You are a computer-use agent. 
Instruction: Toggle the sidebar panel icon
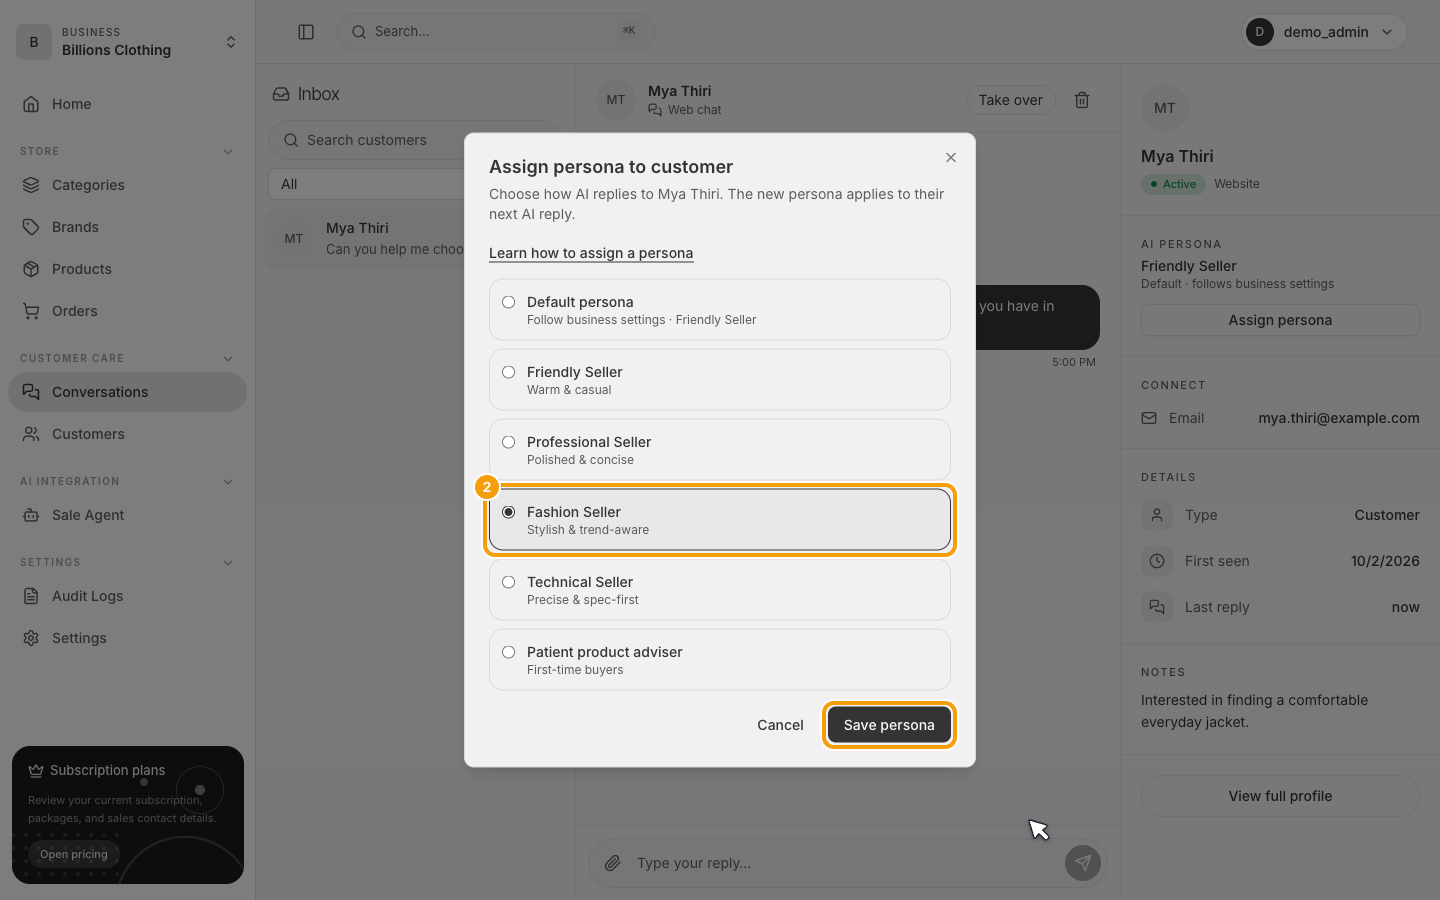click(306, 32)
